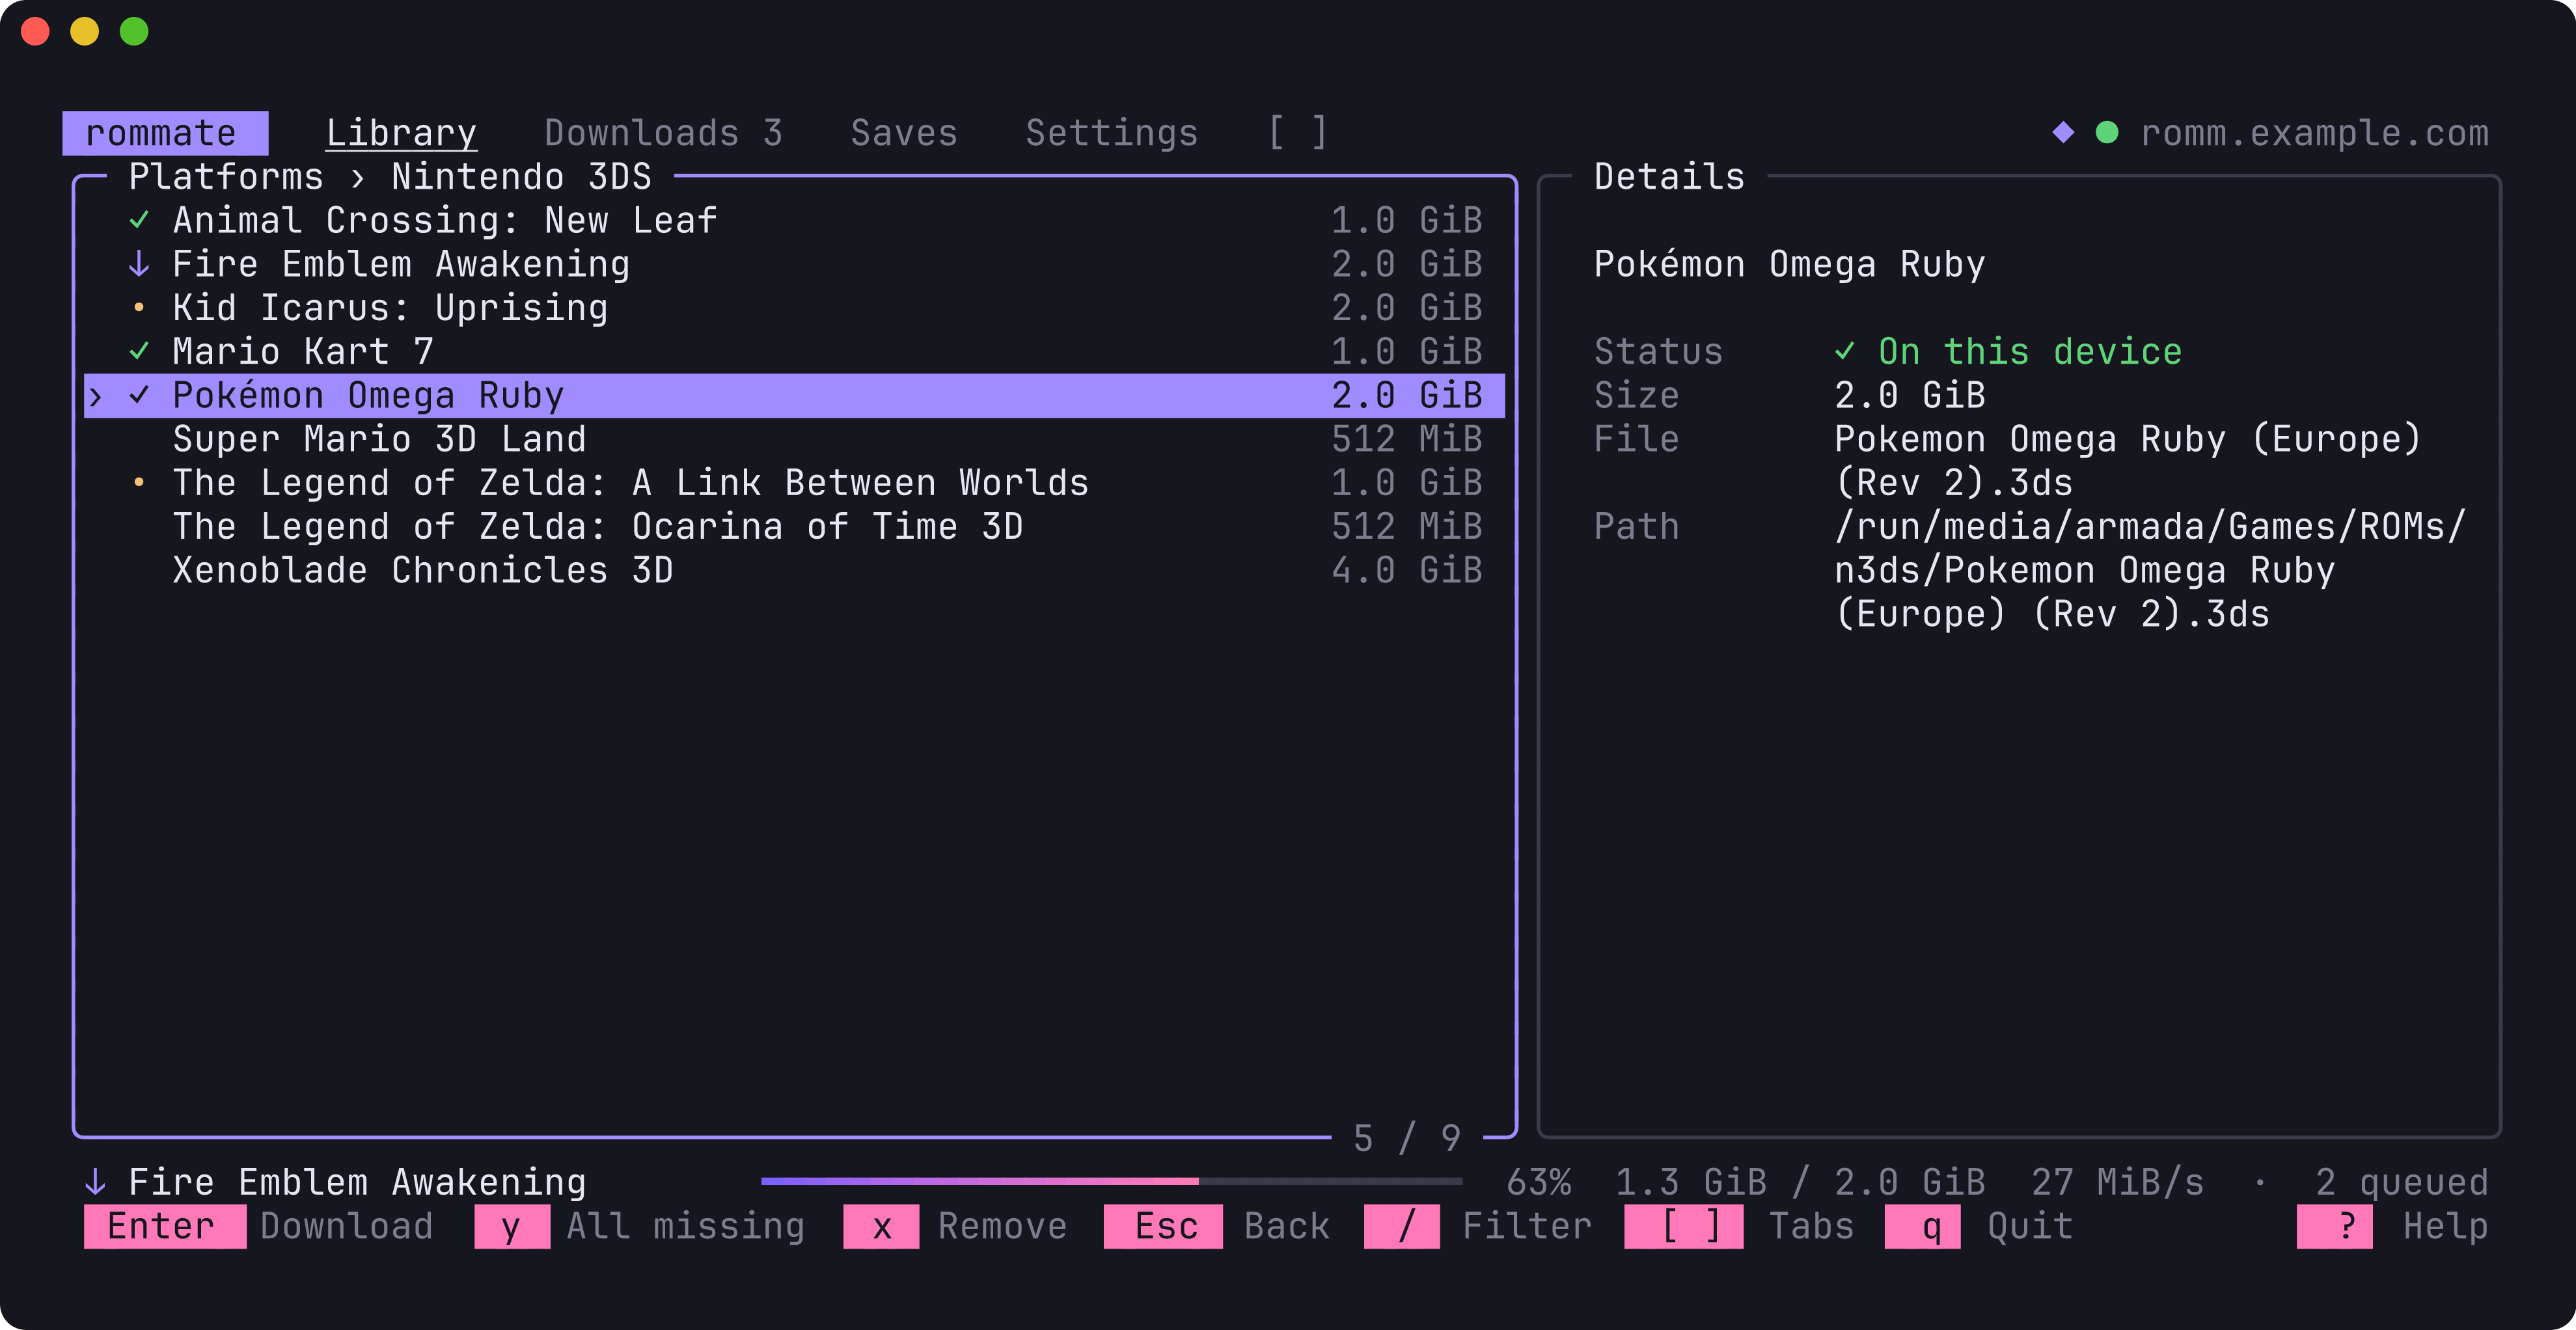Click the 2.0 GiB Size value in Details

[x=1909, y=395]
